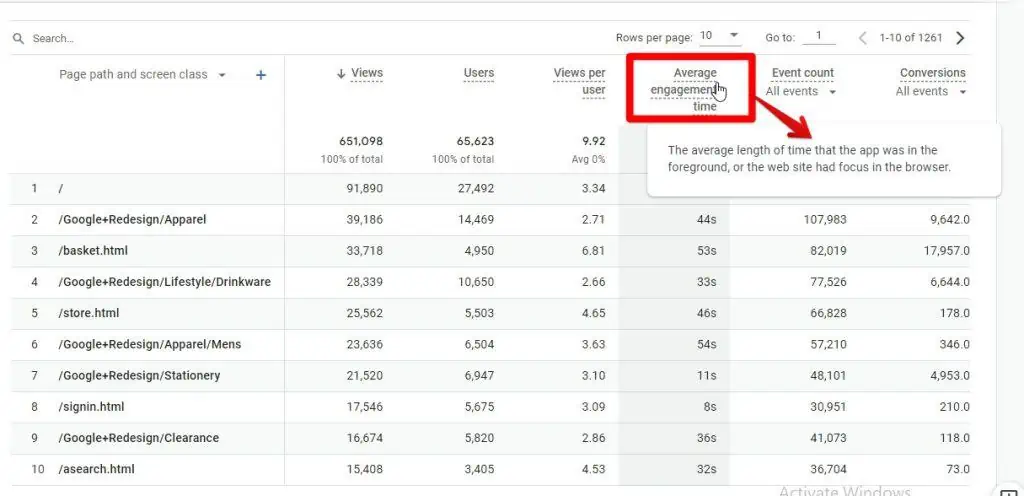
Task: Click the 17,957.0 conversions cell
Action: point(946,251)
